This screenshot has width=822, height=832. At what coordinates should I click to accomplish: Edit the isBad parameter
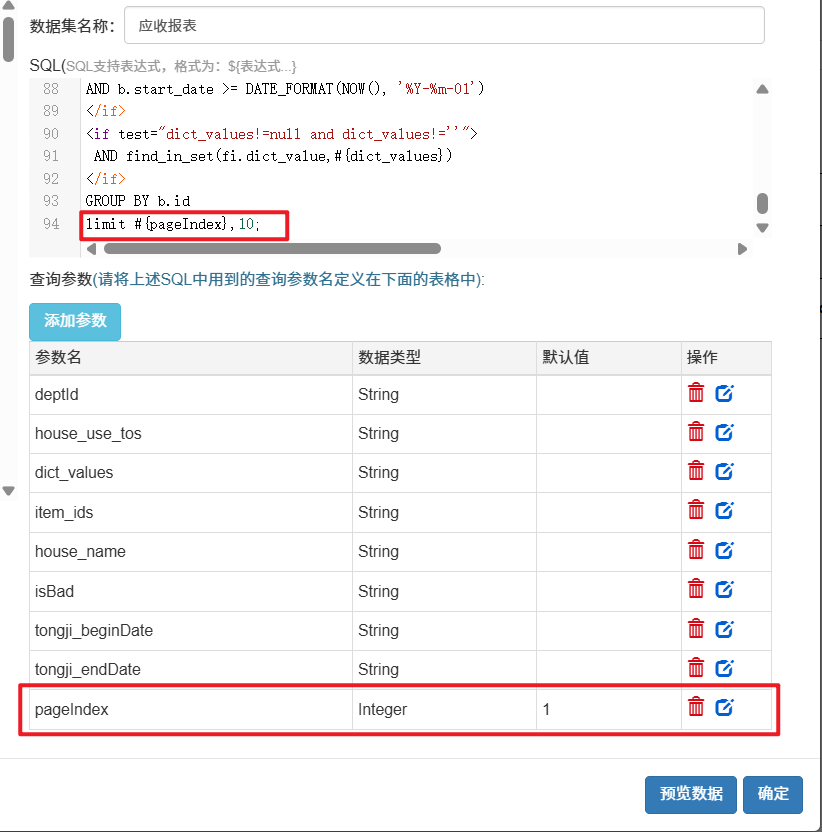(724, 589)
